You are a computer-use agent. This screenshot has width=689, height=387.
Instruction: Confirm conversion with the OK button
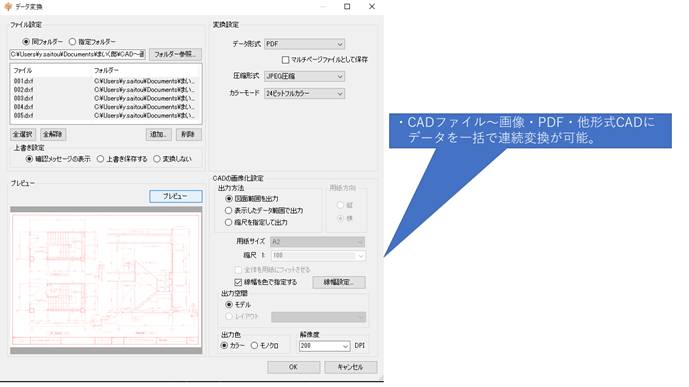pyautogui.click(x=294, y=367)
